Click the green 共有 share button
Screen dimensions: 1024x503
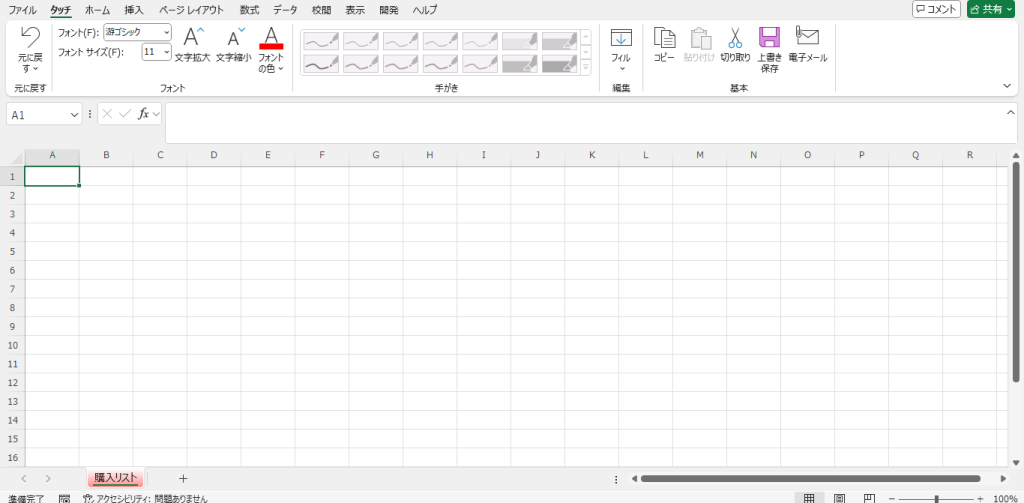coord(991,9)
